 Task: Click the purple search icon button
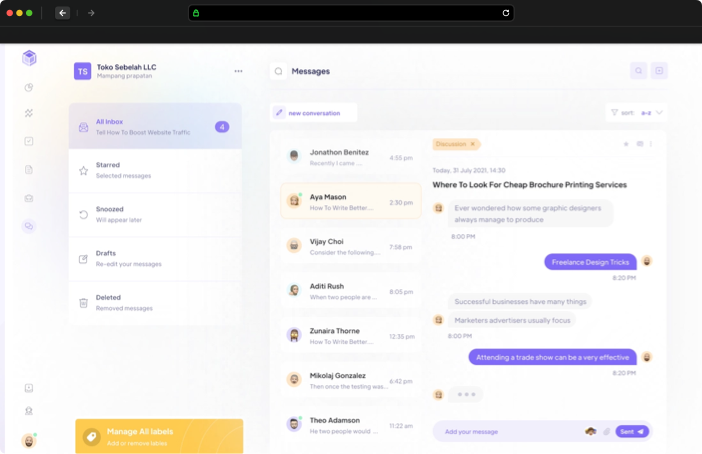point(638,71)
